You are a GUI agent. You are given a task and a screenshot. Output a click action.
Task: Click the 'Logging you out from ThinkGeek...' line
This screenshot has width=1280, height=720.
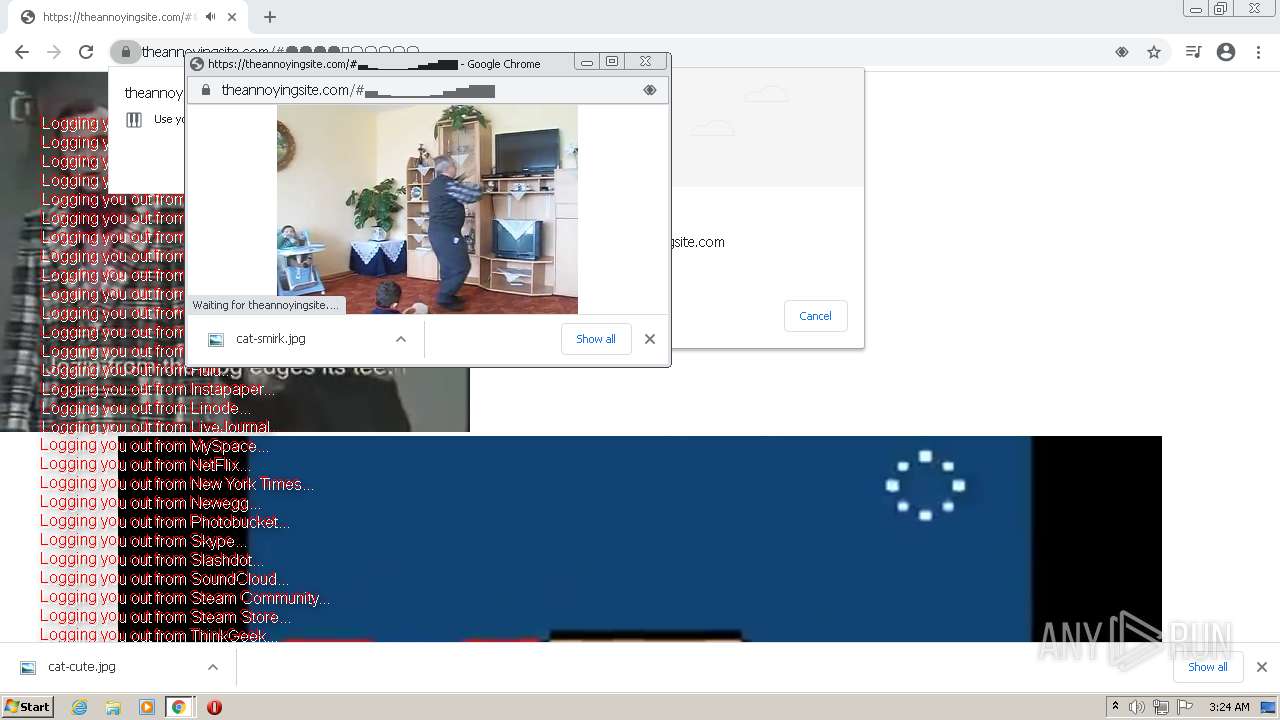[x=158, y=635]
